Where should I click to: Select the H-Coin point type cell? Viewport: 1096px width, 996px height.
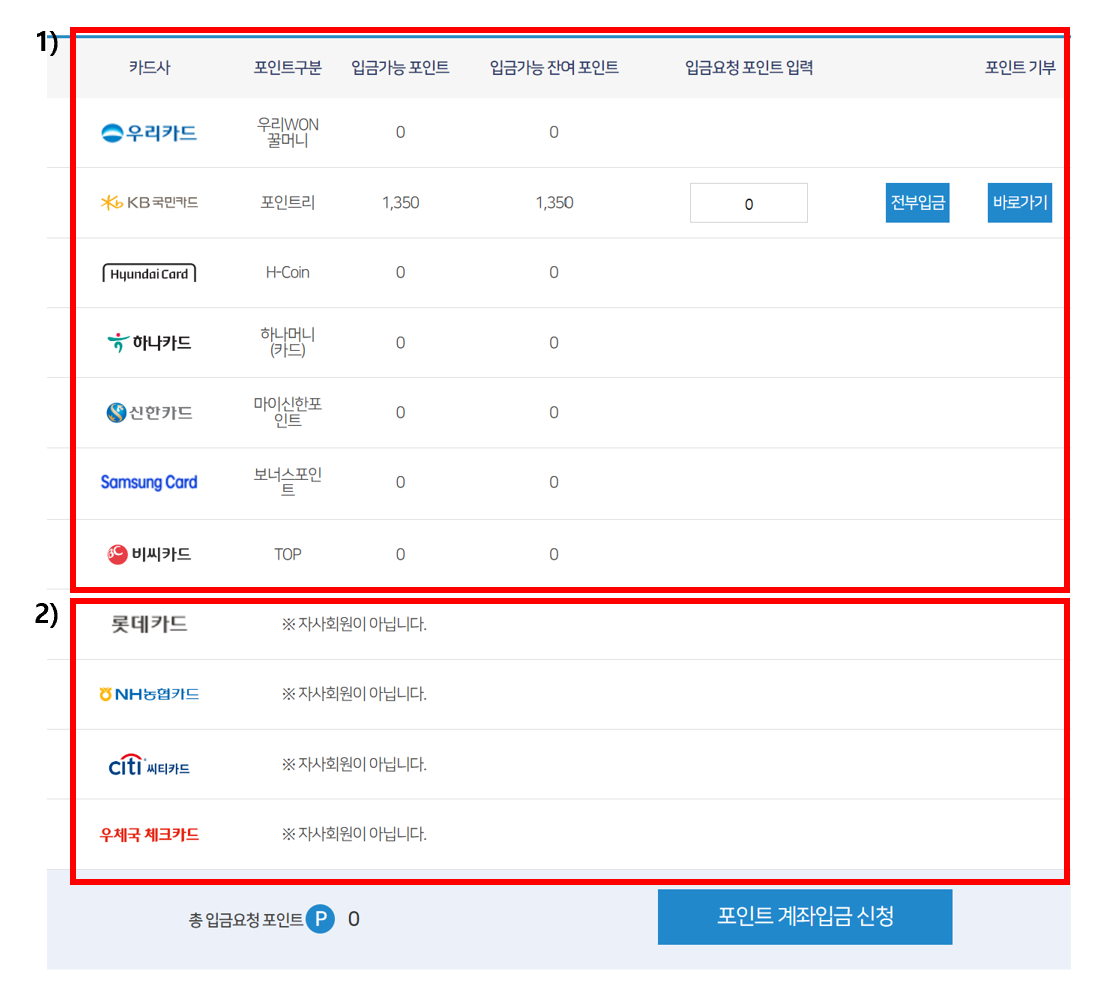287,273
